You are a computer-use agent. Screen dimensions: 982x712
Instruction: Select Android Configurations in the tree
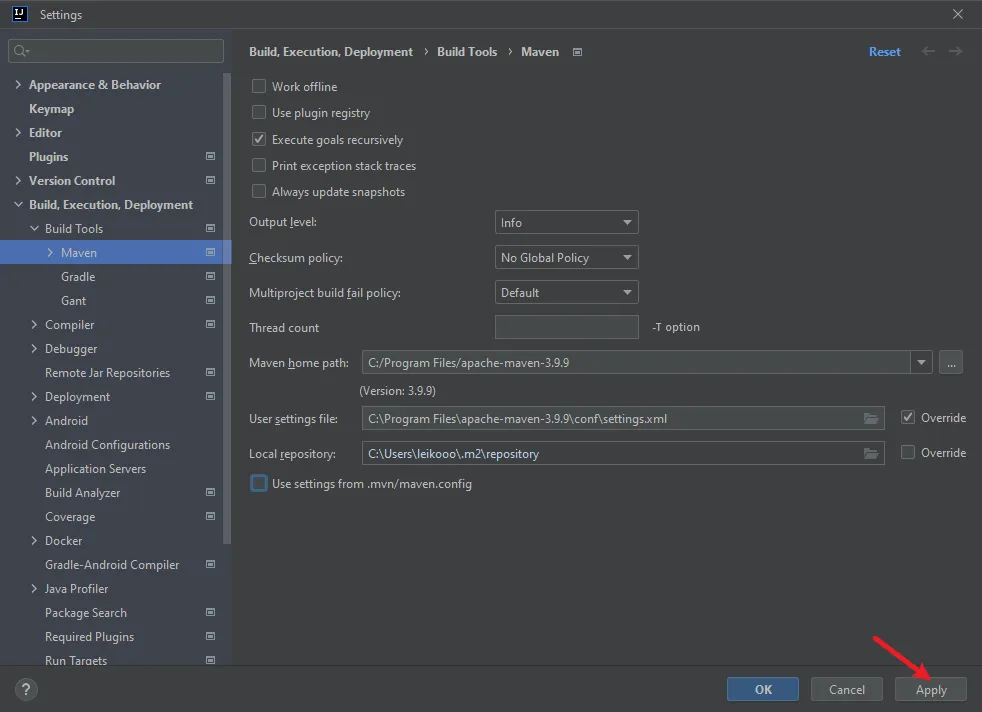pyautogui.click(x=107, y=445)
